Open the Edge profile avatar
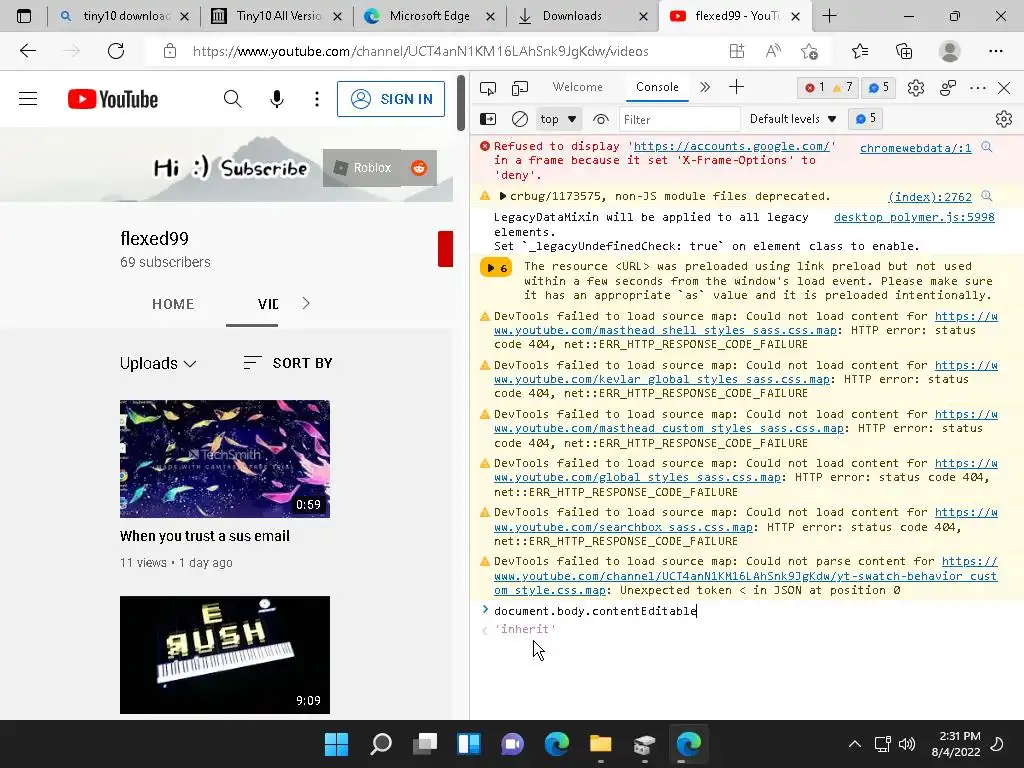 pos(950,51)
